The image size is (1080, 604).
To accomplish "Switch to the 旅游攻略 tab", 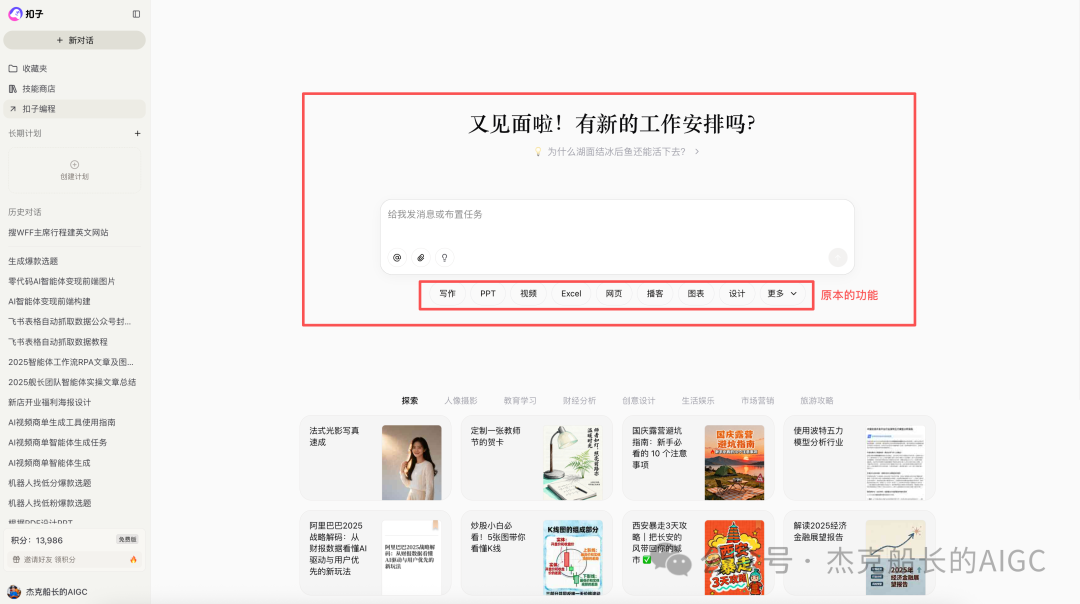I will (x=817, y=400).
